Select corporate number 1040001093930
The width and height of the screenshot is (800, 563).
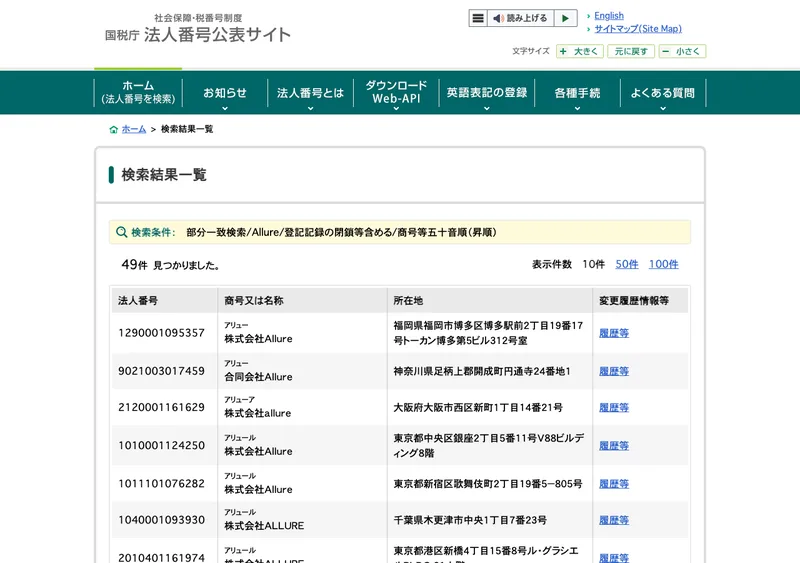tap(161, 520)
